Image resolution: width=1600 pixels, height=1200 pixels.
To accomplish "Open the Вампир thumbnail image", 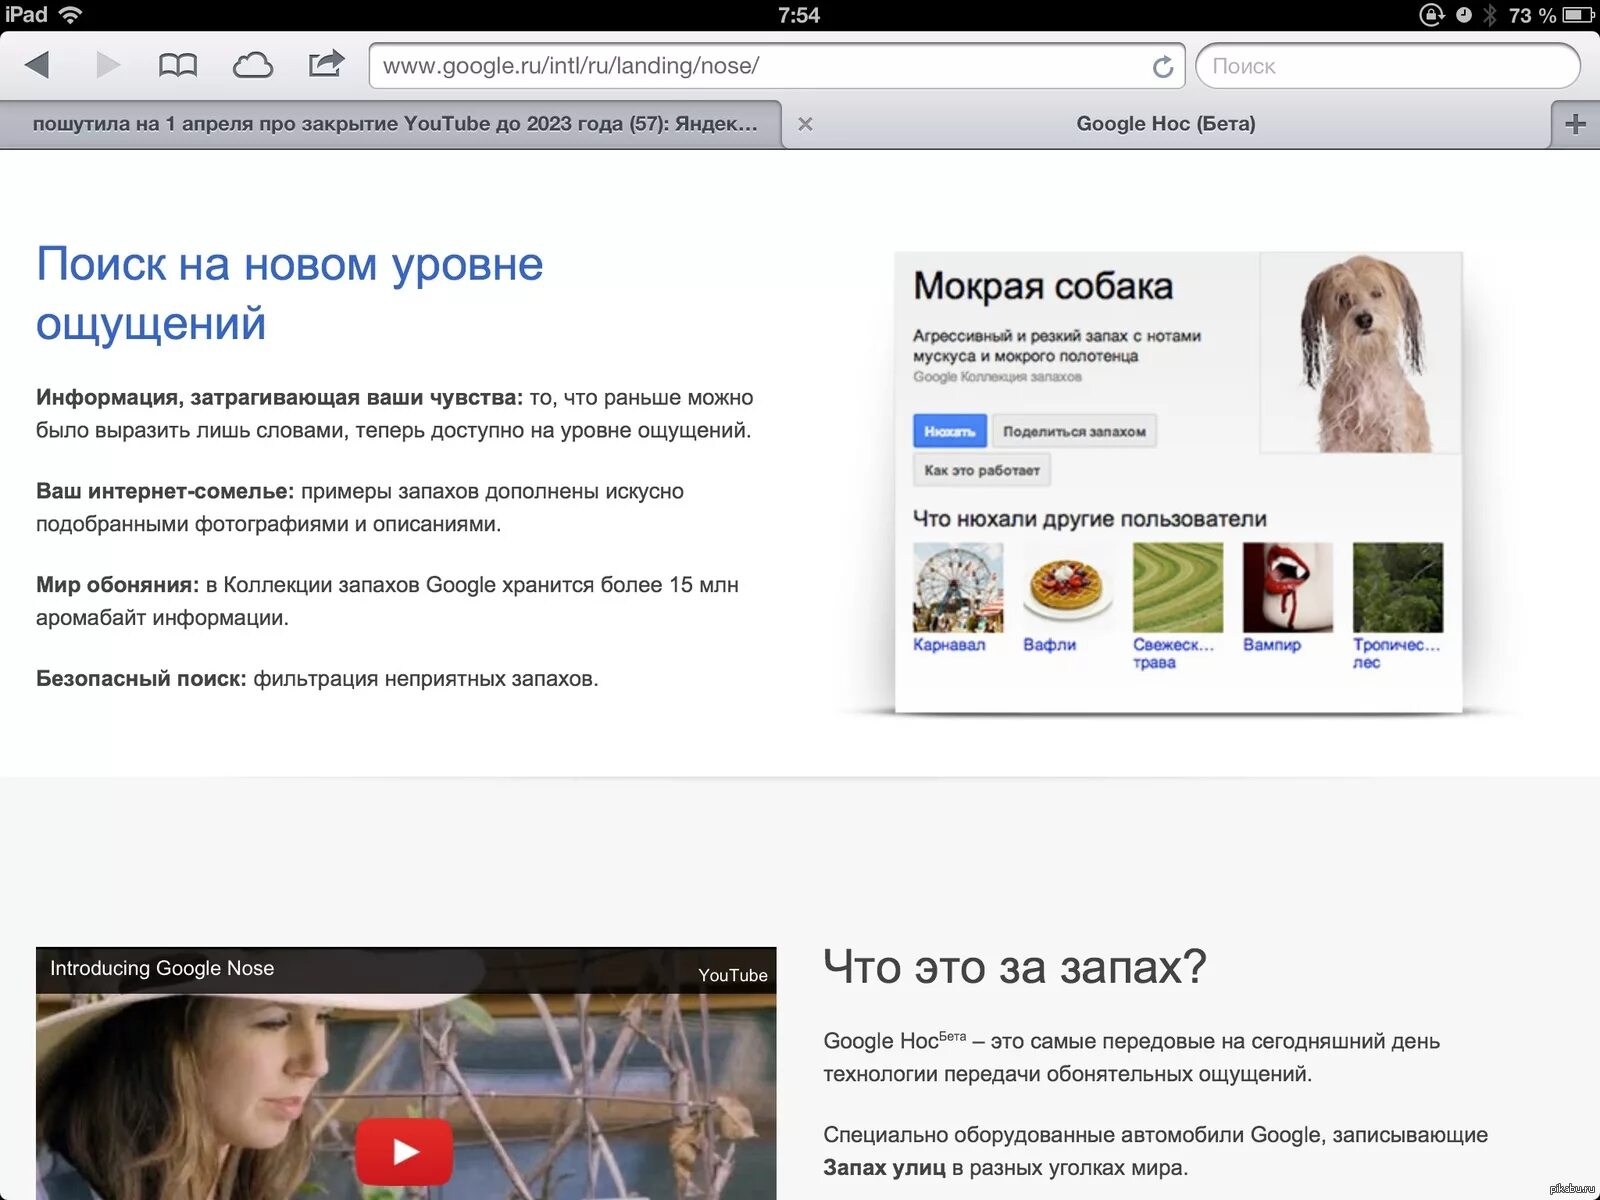I will [1288, 587].
